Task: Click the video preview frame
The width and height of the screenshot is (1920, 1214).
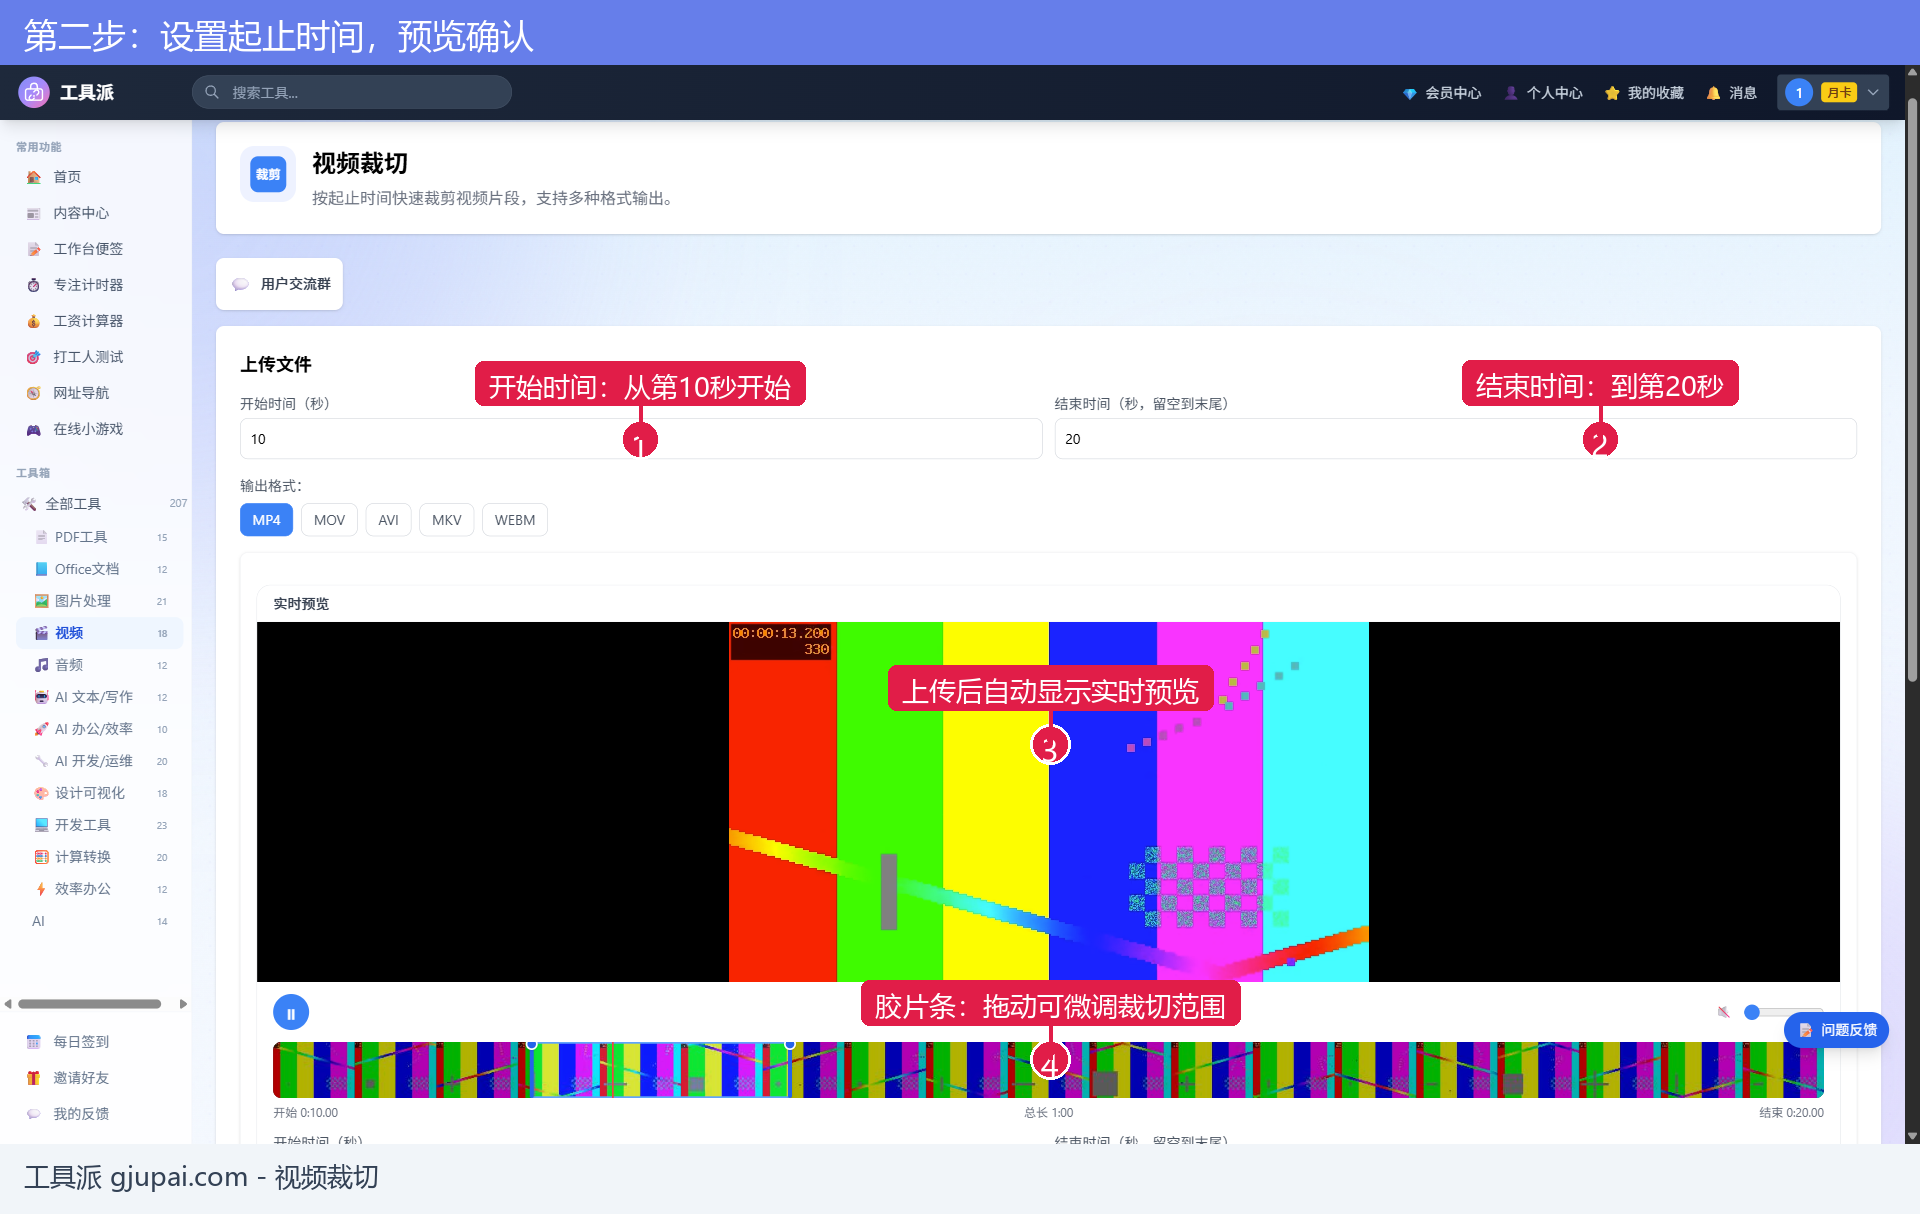Action: pyautogui.click(x=1048, y=802)
